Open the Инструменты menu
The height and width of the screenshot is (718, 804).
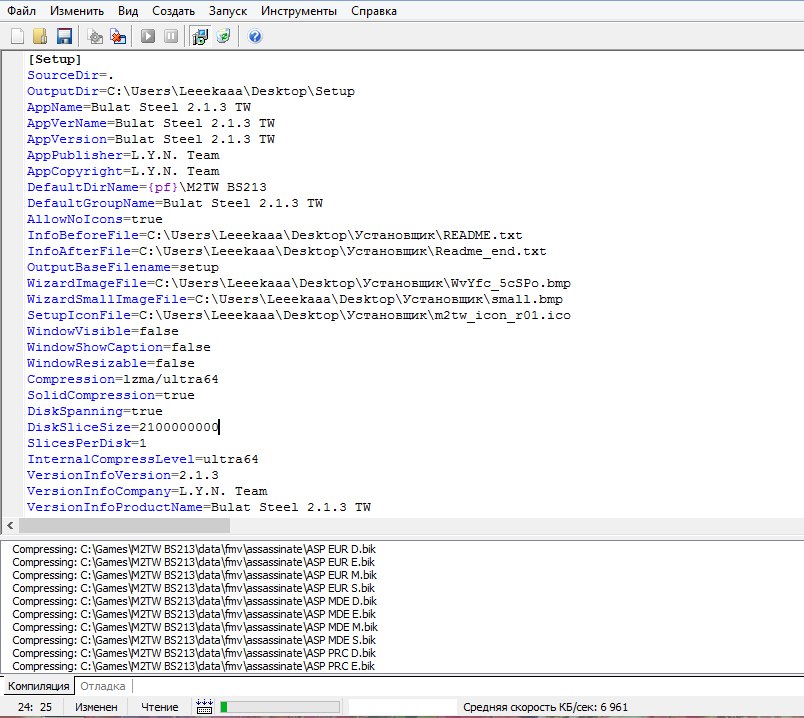click(299, 11)
